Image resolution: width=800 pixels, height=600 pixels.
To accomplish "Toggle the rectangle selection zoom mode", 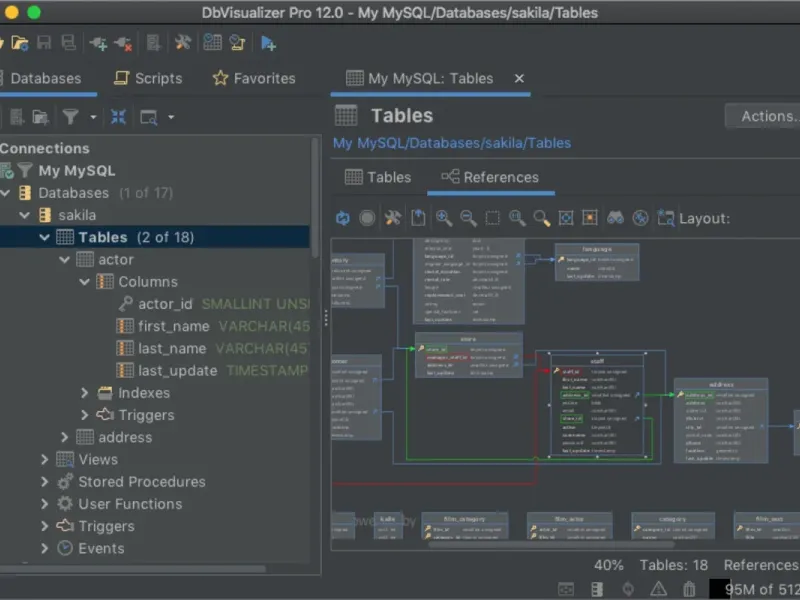I will tap(492, 218).
